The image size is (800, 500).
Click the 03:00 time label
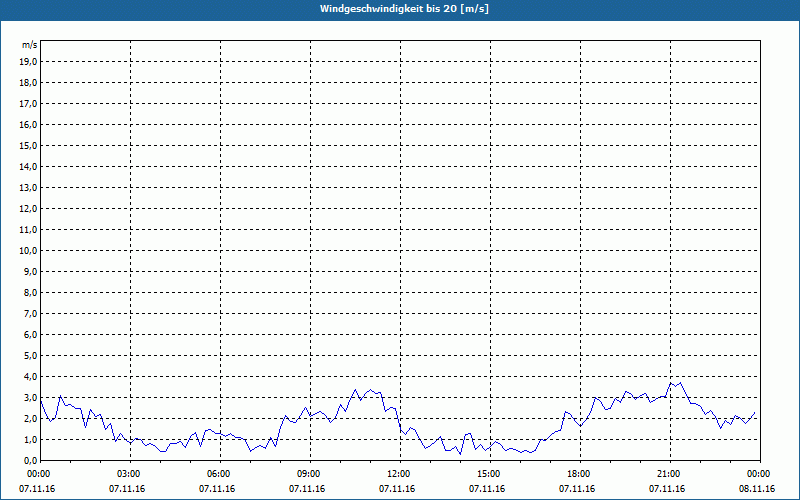click(x=130, y=474)
